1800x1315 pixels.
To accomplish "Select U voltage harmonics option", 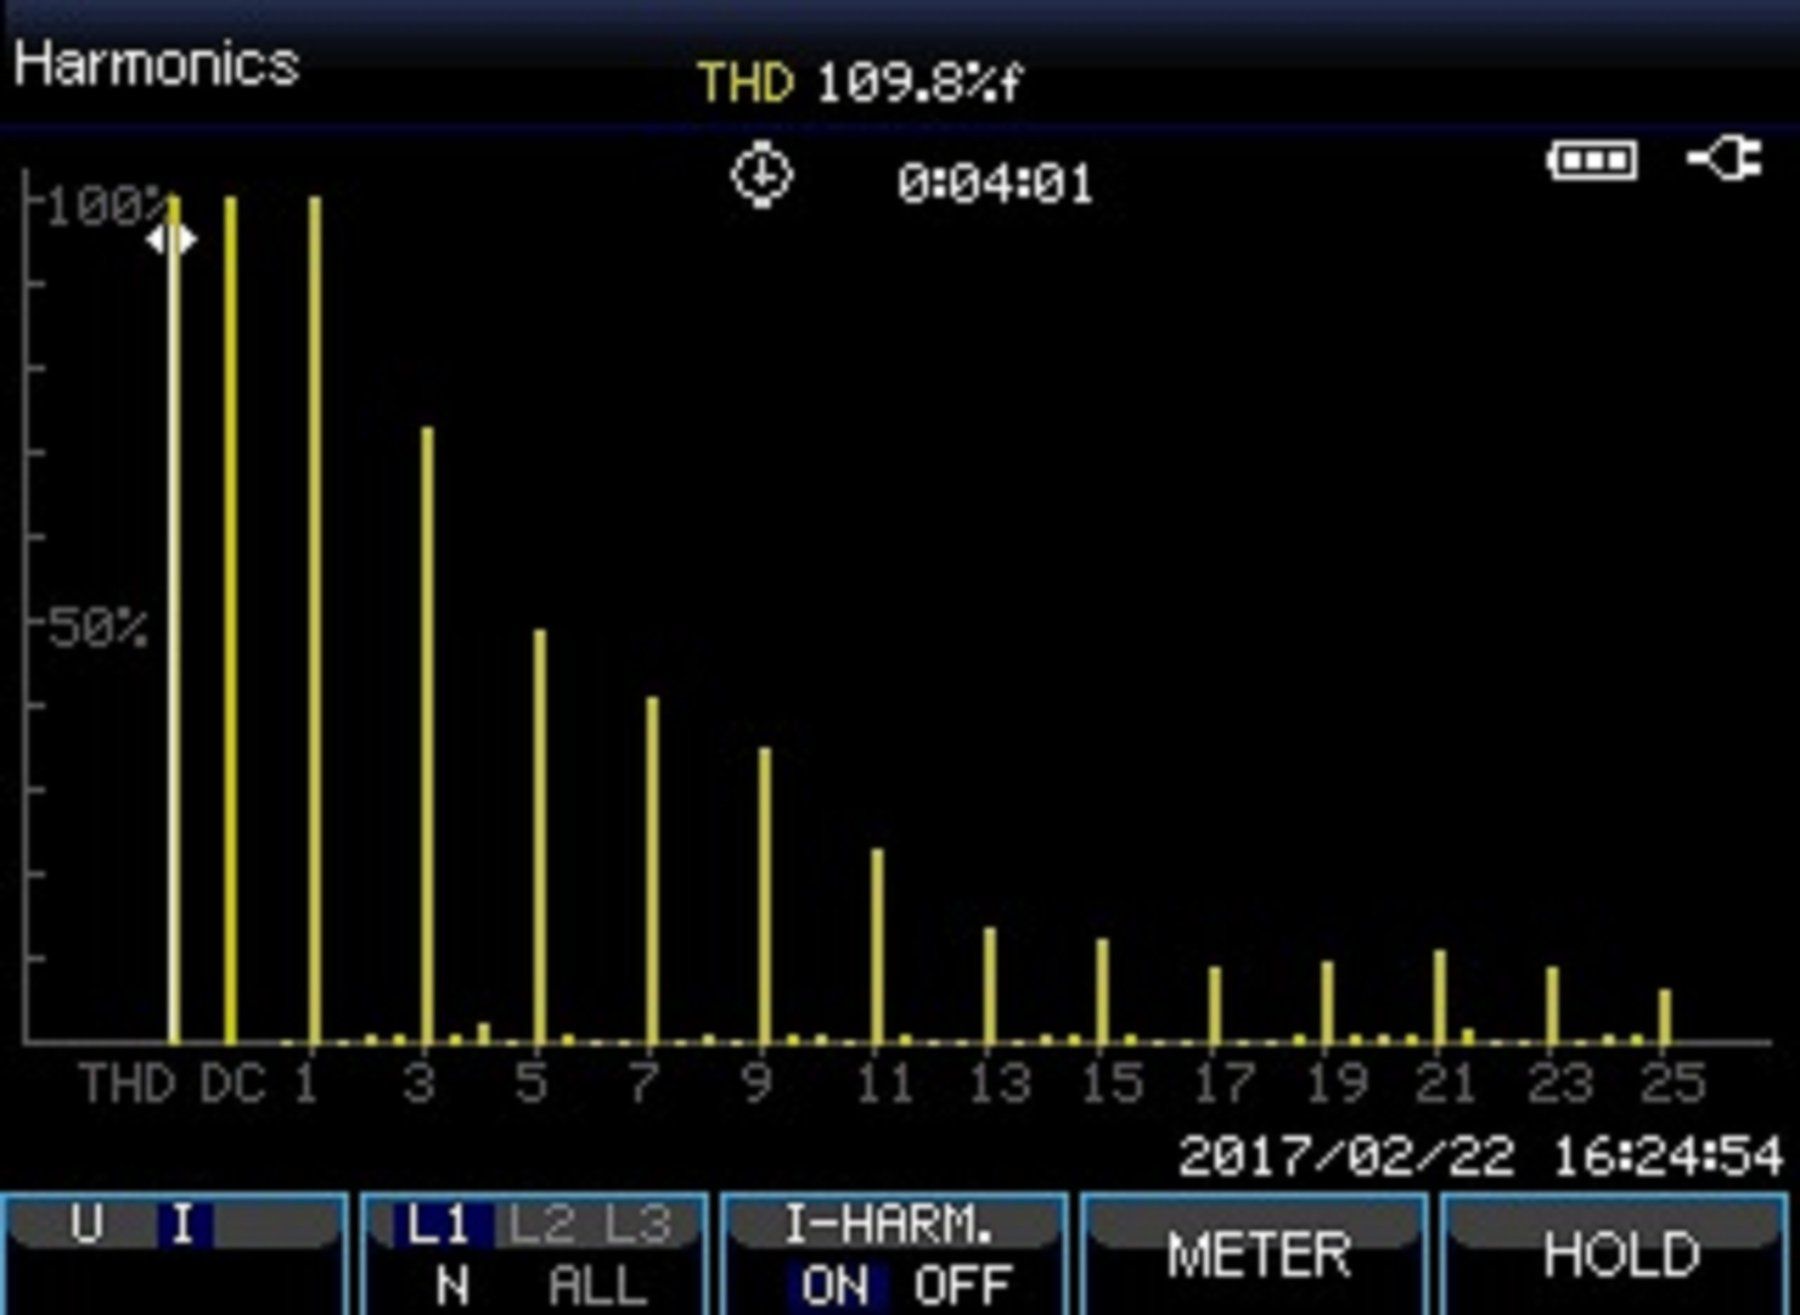I will click(x=86, y=1224).
